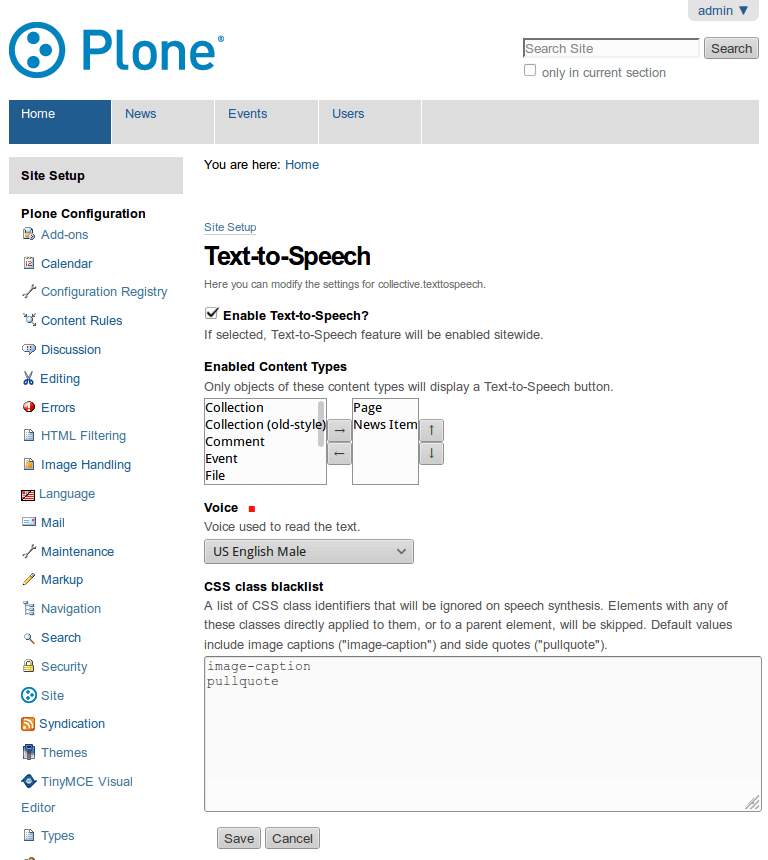
Task: Open the Voice dropdown list
Action: pos(309,551)
